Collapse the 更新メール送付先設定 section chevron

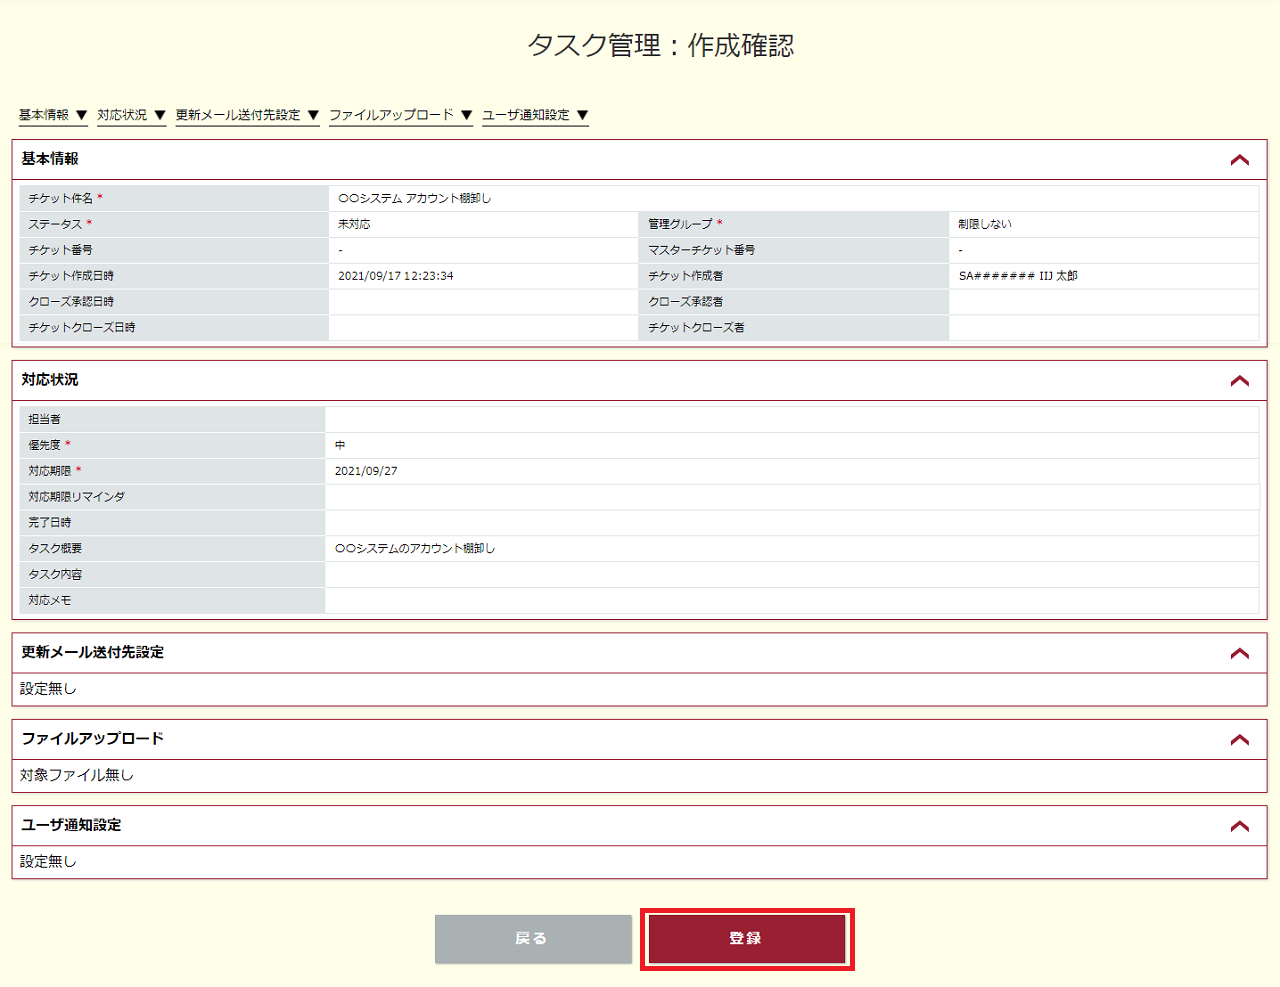point(1240,653)
